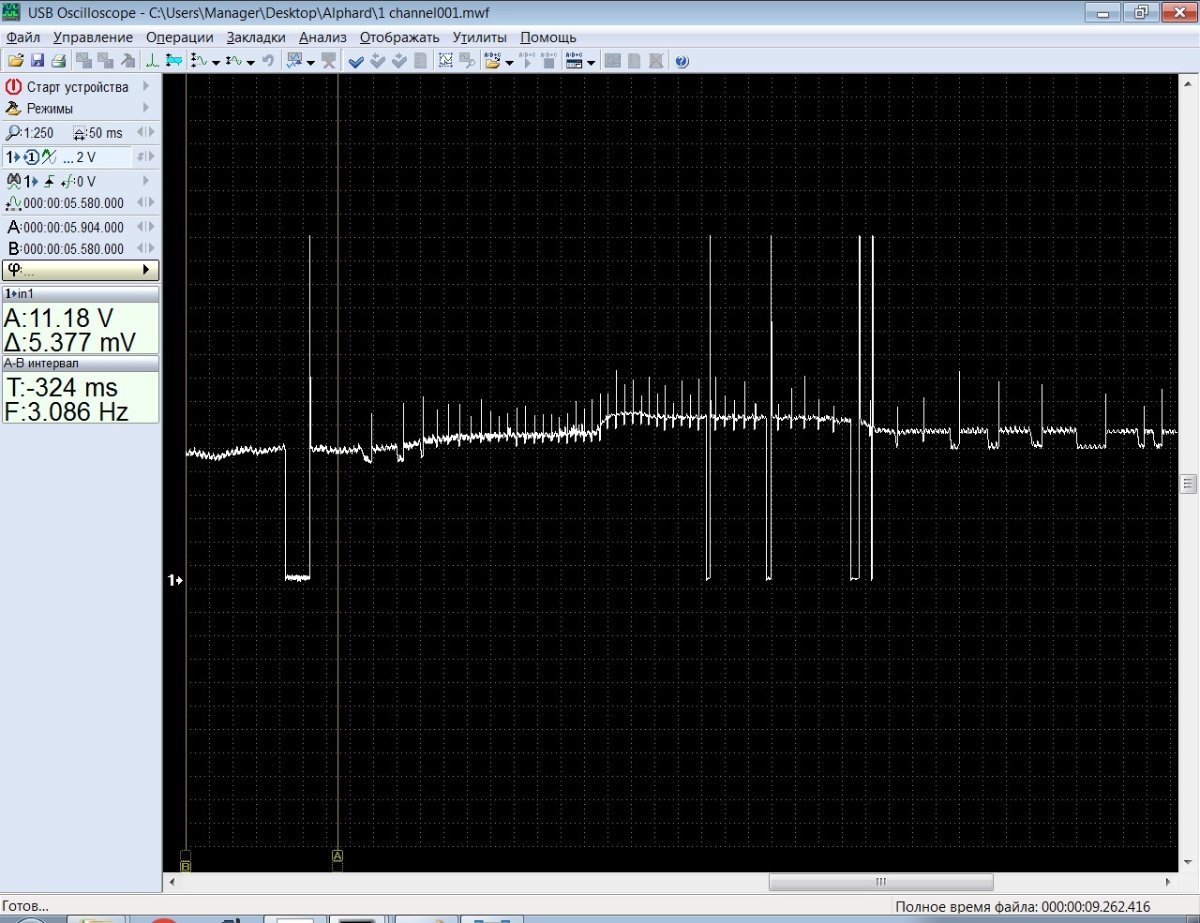Expand the Старт устройства submenu arrow
1200x923 pixels.
click(146, 87)
